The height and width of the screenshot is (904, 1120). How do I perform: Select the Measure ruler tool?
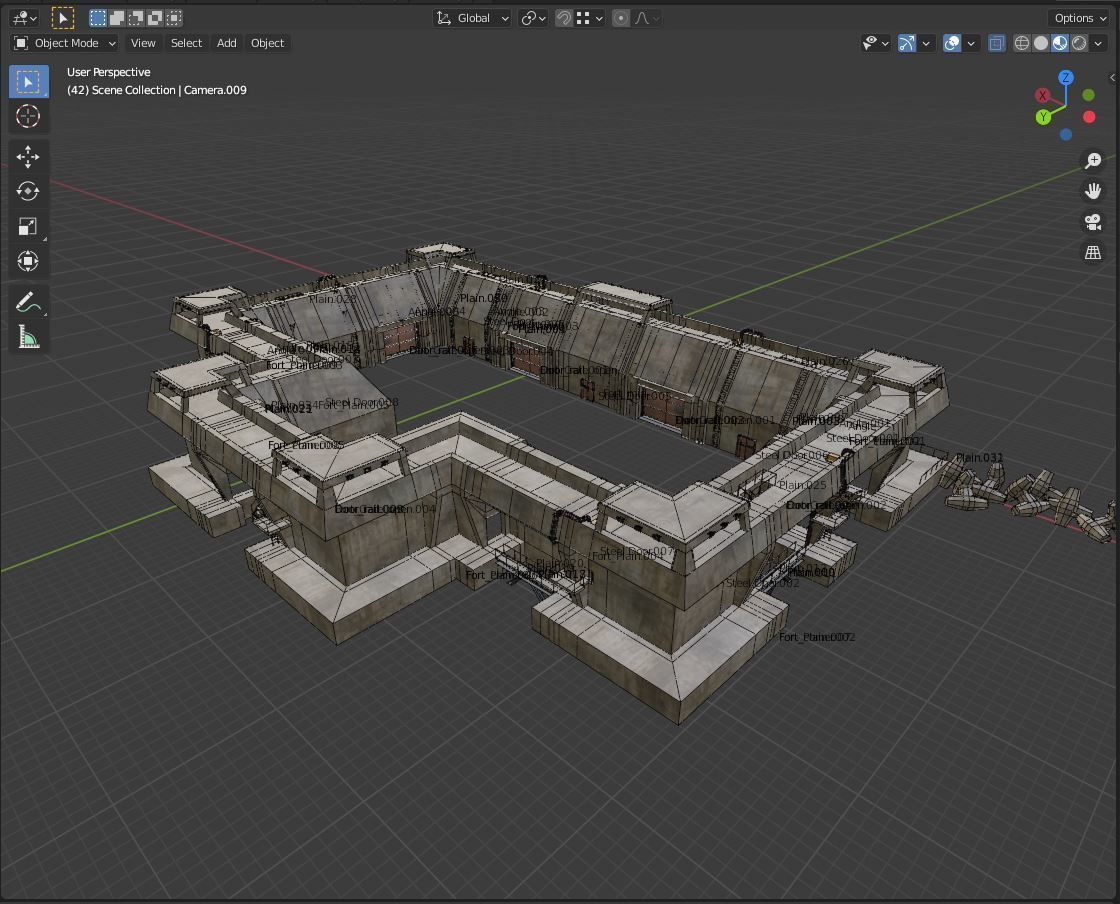tap(28, 337)
